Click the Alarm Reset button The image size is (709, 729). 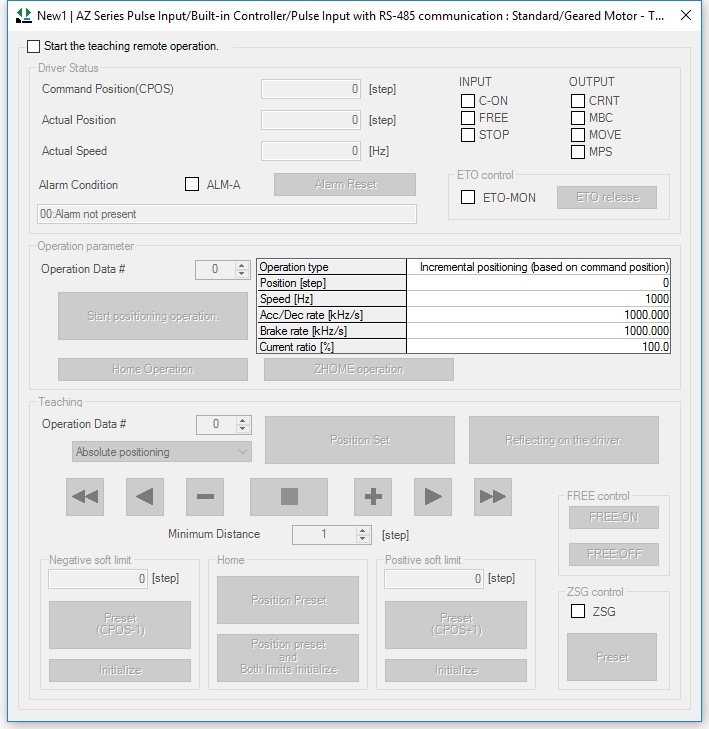pyautogui.click(x=345, y=185)
